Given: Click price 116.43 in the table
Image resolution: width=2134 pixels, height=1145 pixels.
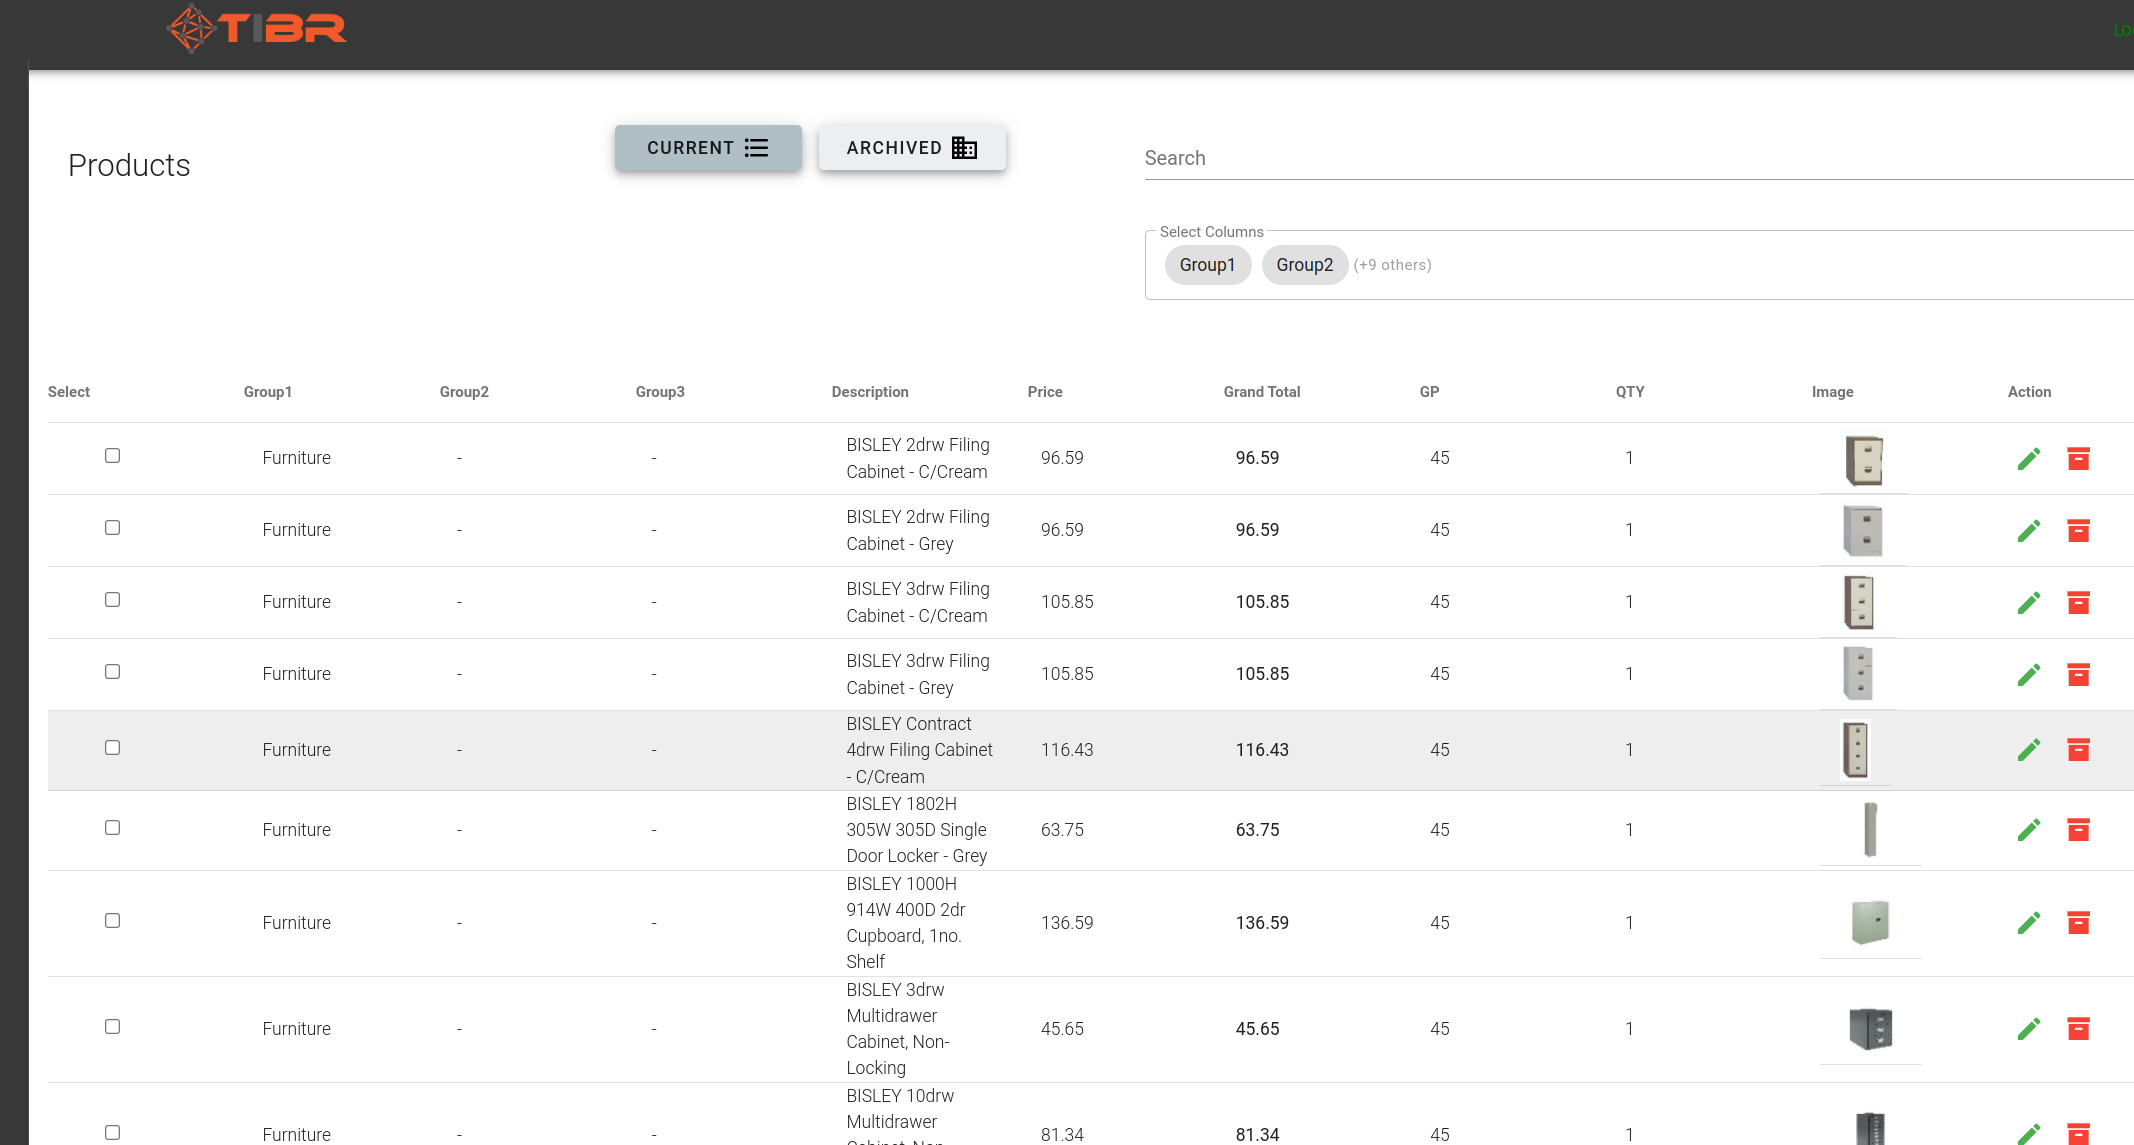Looking at the screenshot, I should 1067,750.
